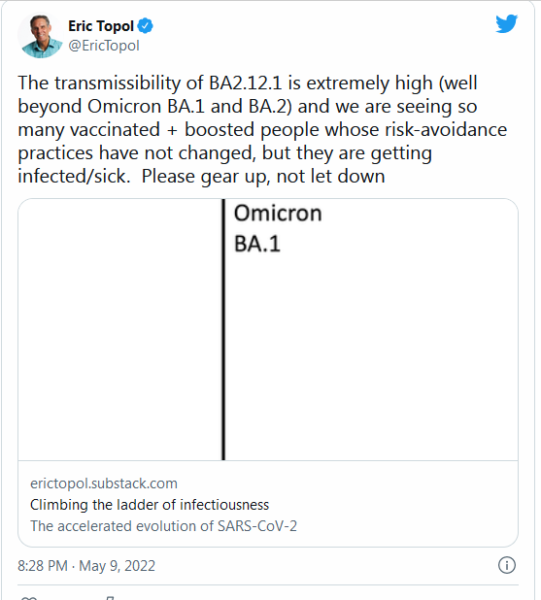Click the Eric Topol display name
This screenshot has width=541, height=600.
click(x=101, y=26)
